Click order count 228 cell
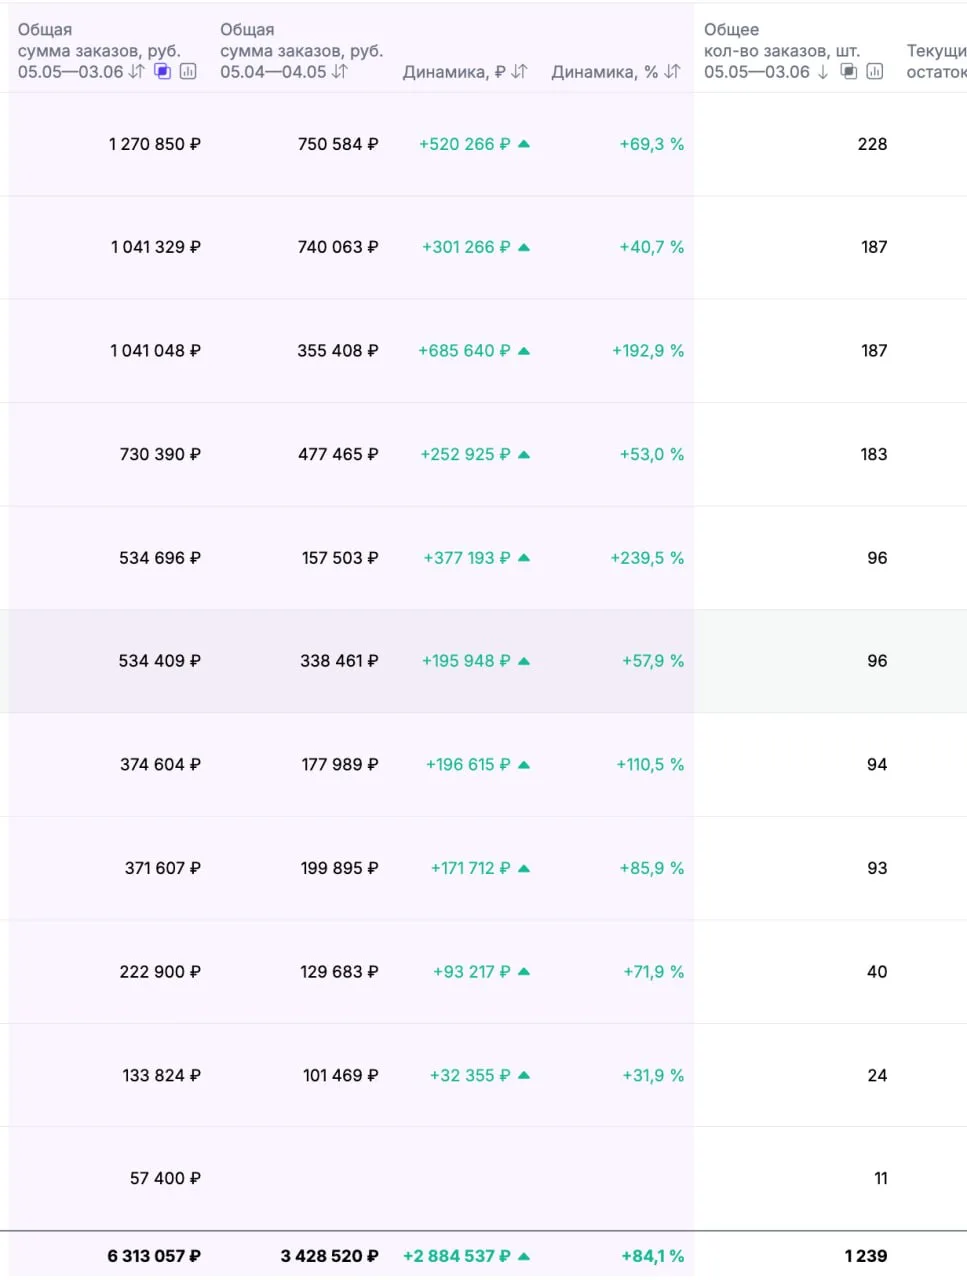Screen dimensions: 967x1280 tap(872, 144)
